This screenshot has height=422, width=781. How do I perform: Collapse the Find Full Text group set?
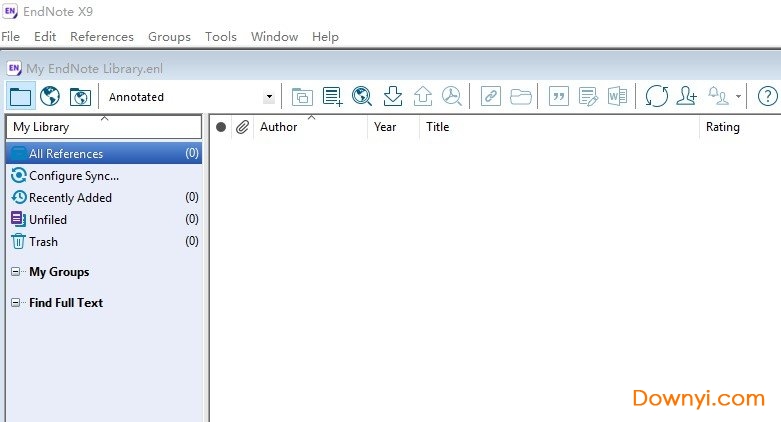tap(16, 302)
